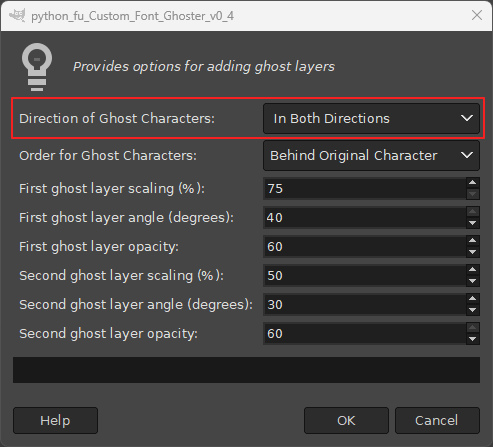Click the Help button

coord(55,420)
